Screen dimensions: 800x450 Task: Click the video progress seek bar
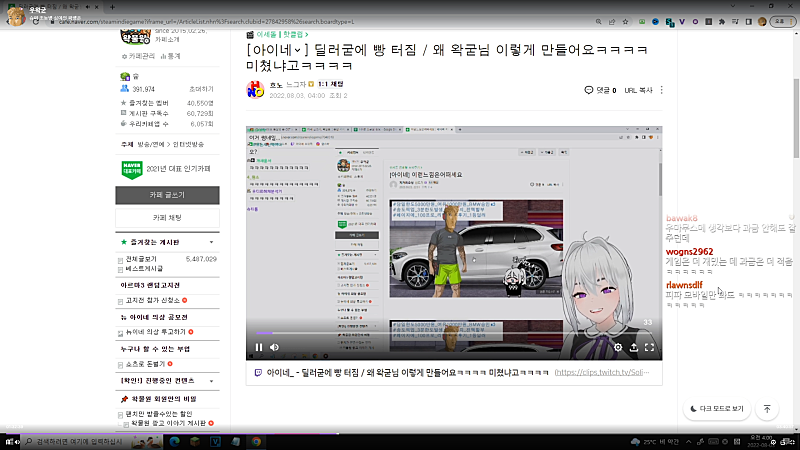[450, 333]
